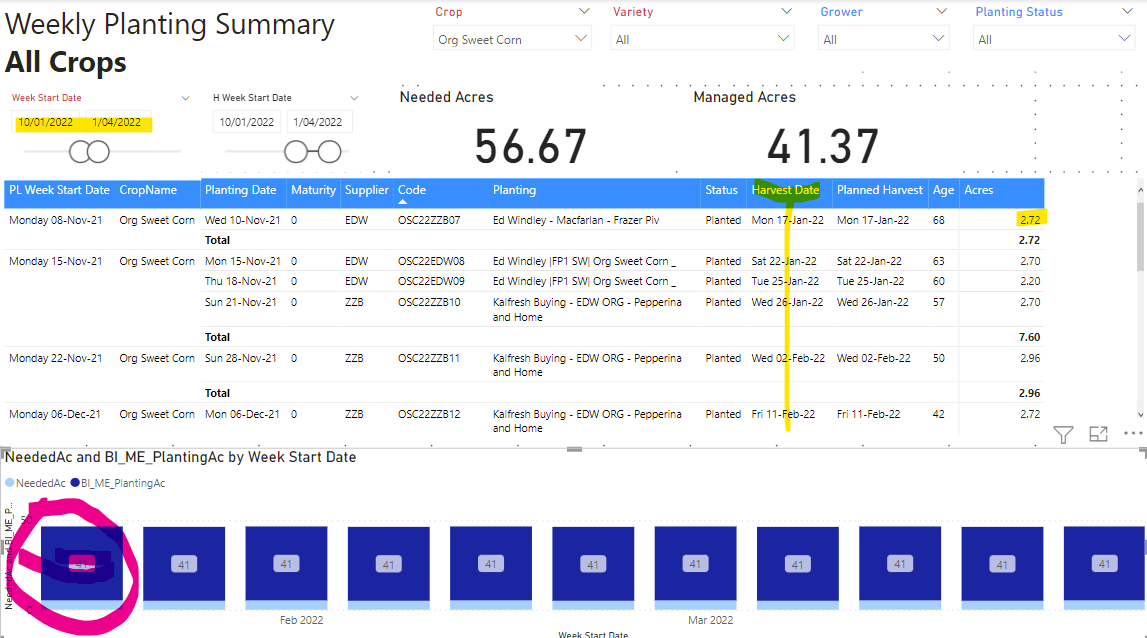Click the table scrollbar down arrow
The image size is (1147, 638).
pyautogui.click(x=1140, y=414)
